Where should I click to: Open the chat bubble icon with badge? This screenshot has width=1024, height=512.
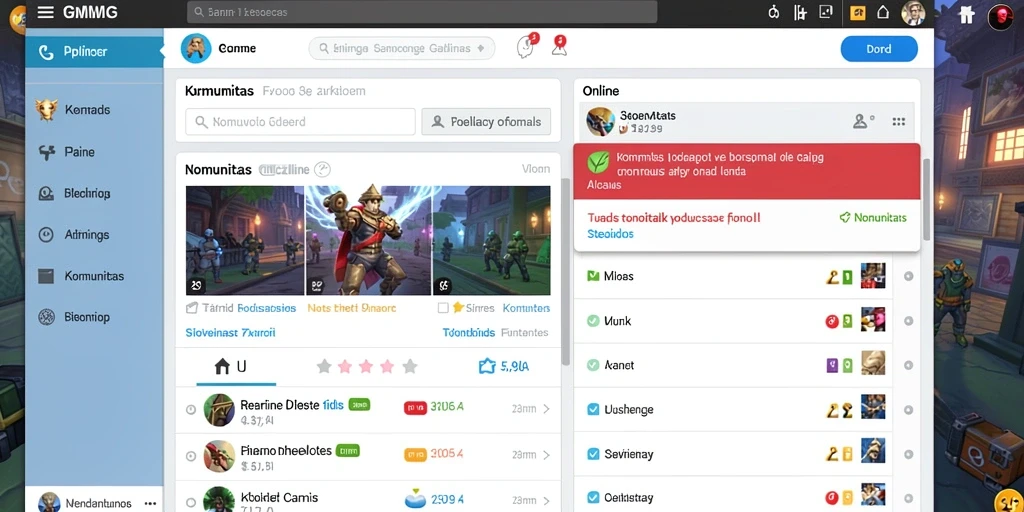526,47
